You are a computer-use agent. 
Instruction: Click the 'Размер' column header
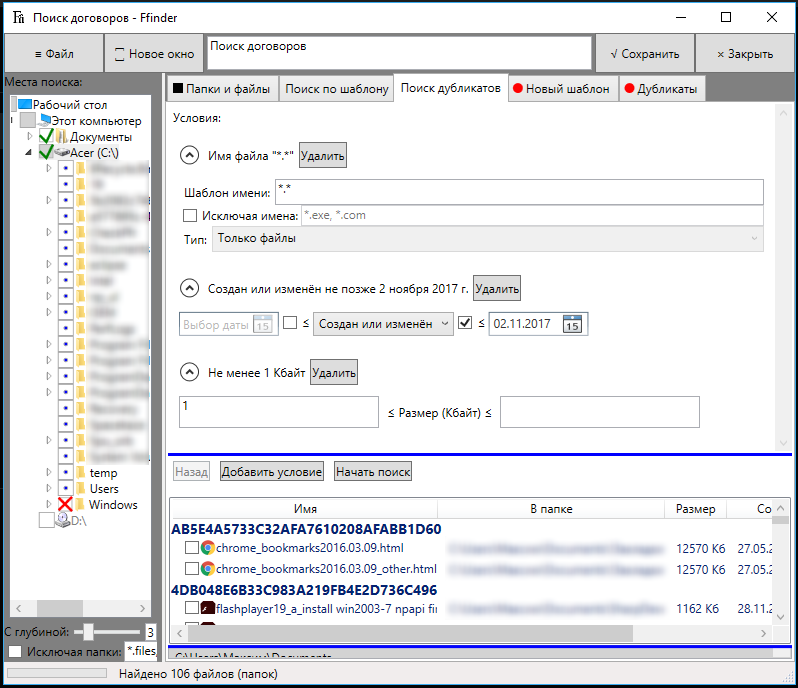coord(695,509)
